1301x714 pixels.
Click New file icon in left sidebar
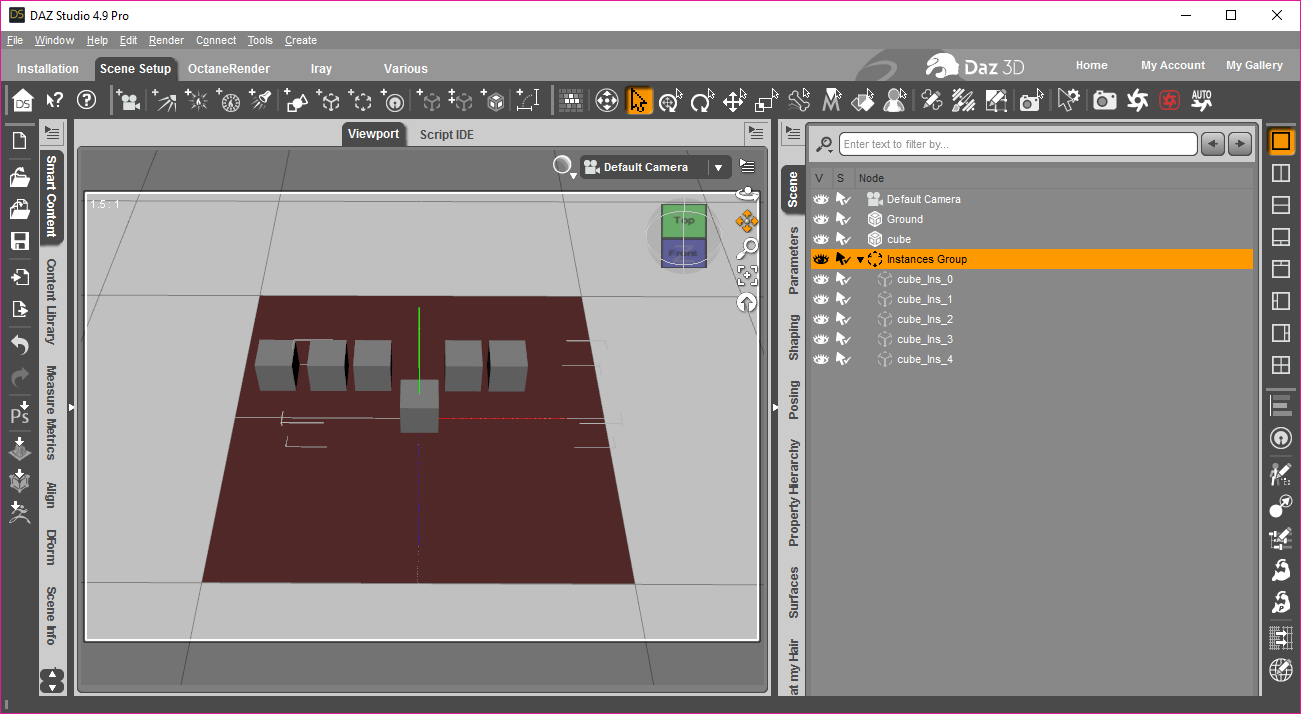tap(19, 141)
